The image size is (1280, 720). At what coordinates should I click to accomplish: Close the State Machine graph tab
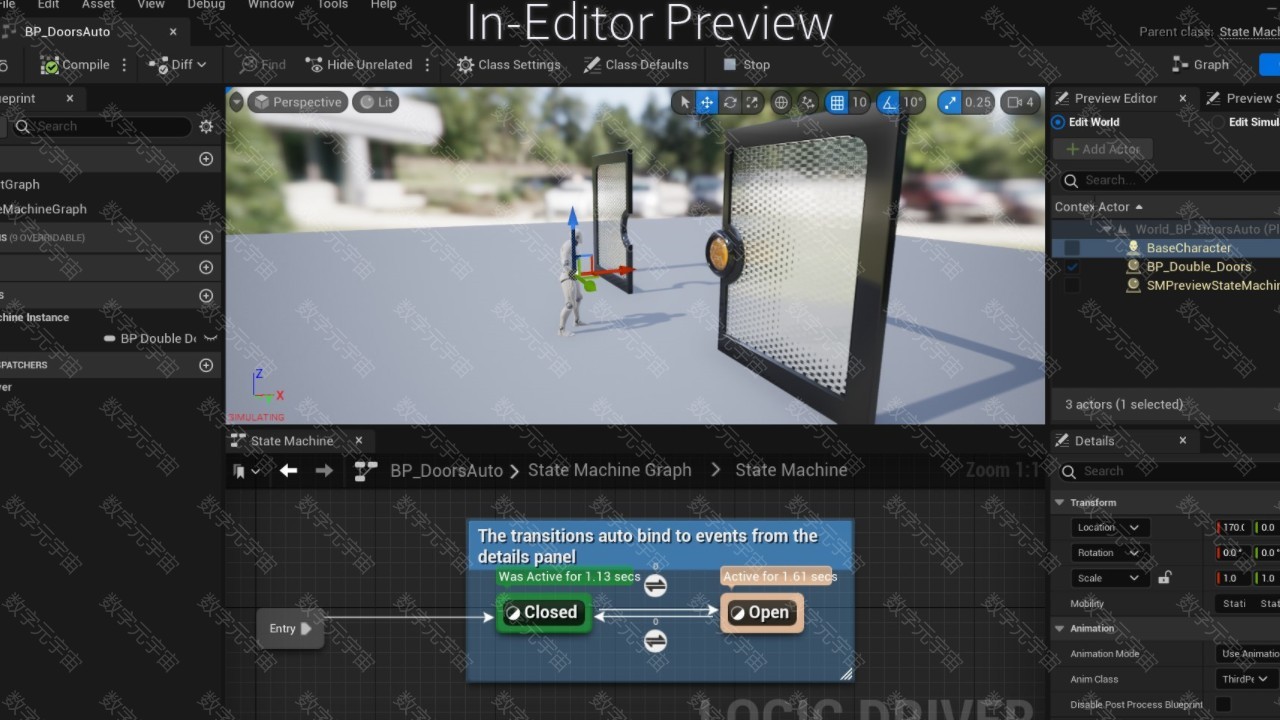(x=359, y=440)
